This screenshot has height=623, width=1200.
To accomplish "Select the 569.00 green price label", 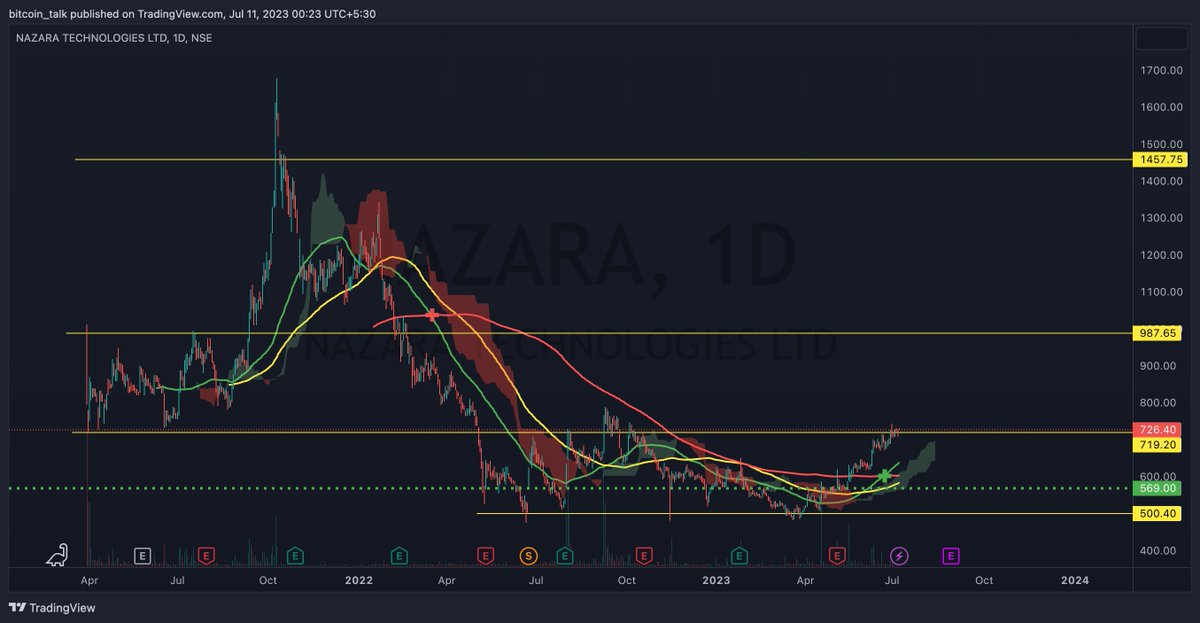I will [1157, 489].
